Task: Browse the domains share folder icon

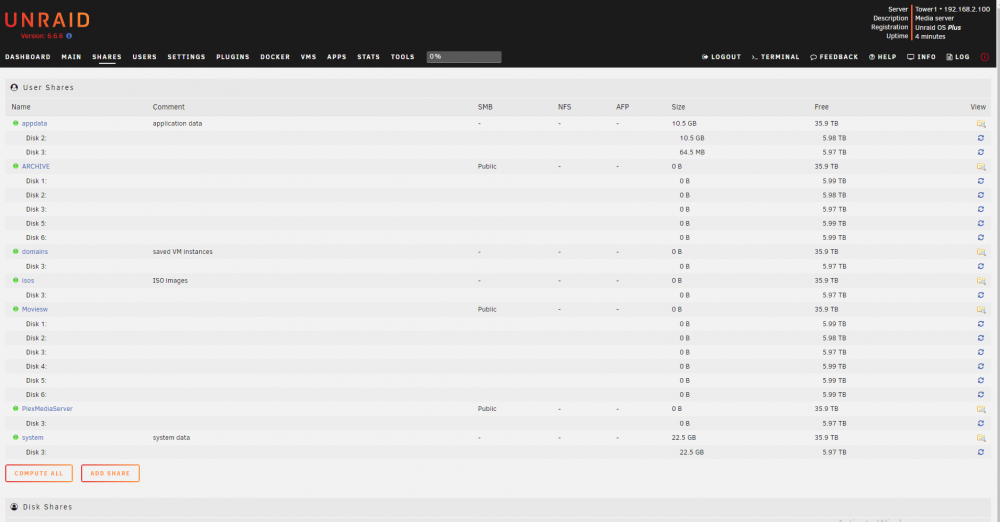Action: [x=981, y=252]
